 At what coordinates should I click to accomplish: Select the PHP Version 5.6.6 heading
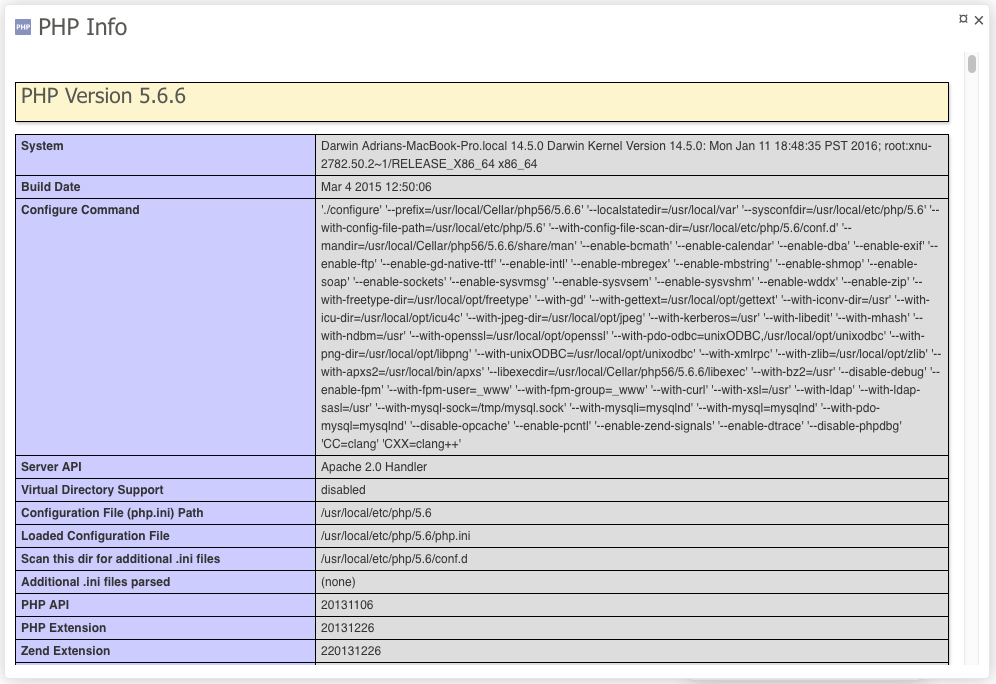(104, 96)
